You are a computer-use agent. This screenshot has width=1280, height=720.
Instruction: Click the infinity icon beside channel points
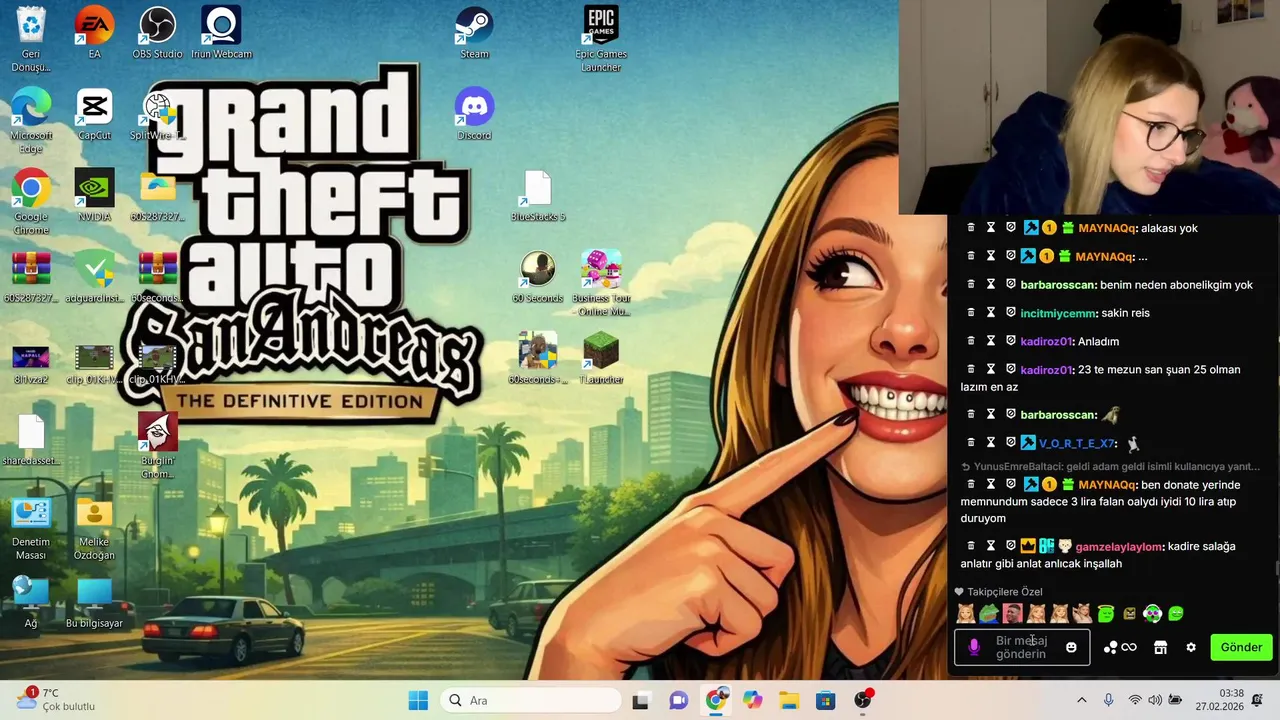point(1129,647)
